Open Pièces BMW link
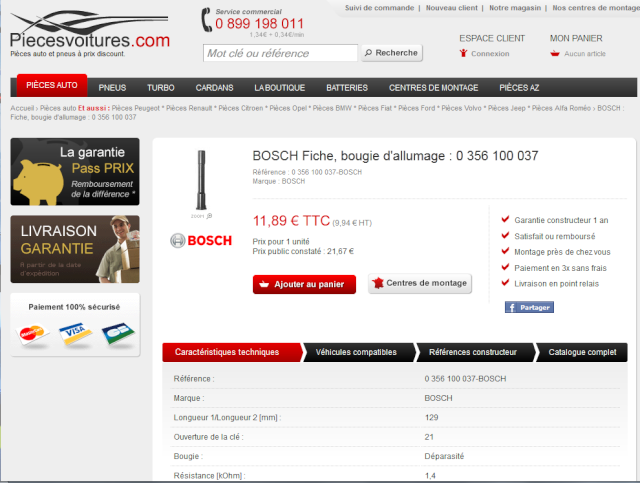Screen dimensions: 640x483 (x=332, y=108)
